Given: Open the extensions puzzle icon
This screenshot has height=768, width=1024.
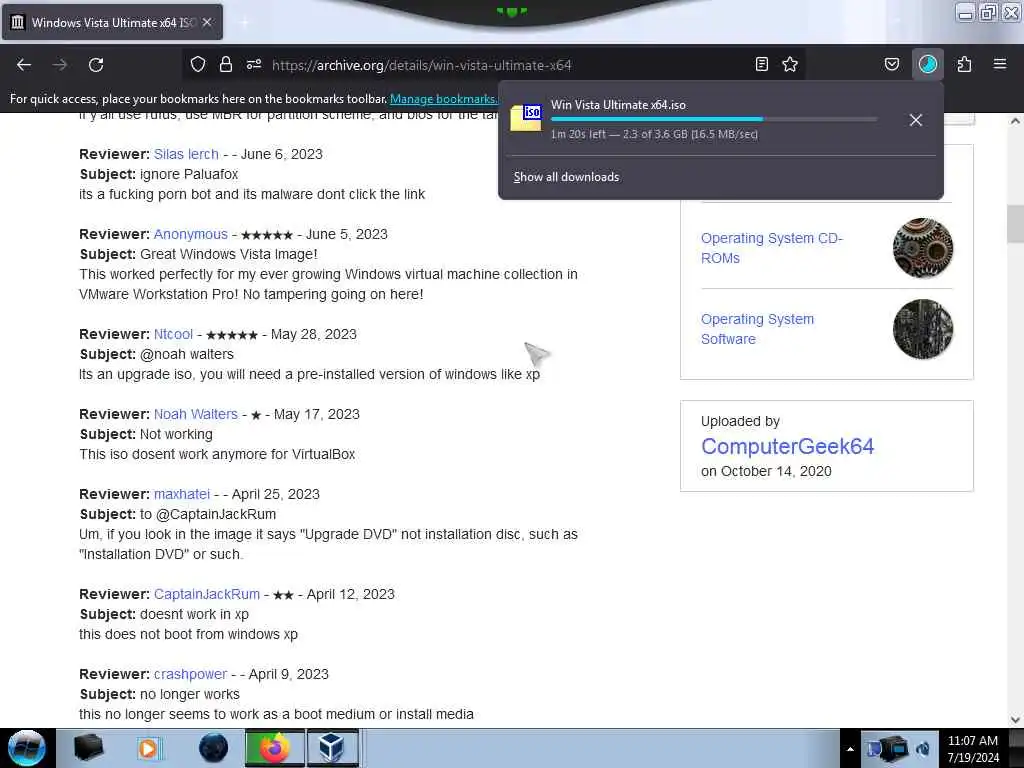Looking at the screenshot, I should tap(965, 64).
